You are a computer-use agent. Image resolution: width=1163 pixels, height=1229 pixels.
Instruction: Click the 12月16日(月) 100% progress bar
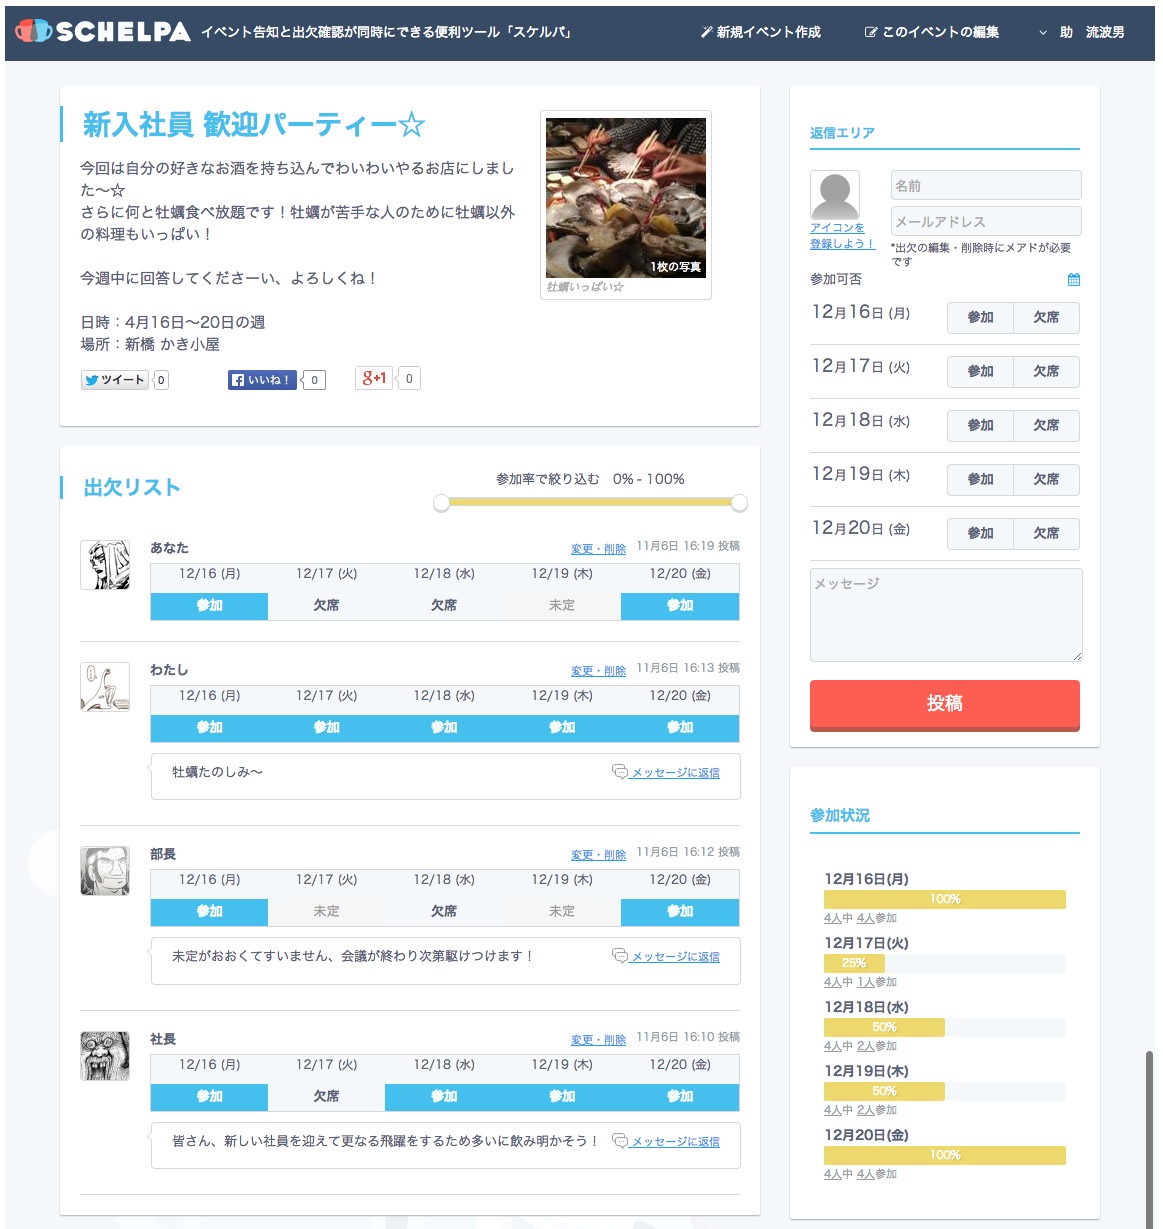945,900
